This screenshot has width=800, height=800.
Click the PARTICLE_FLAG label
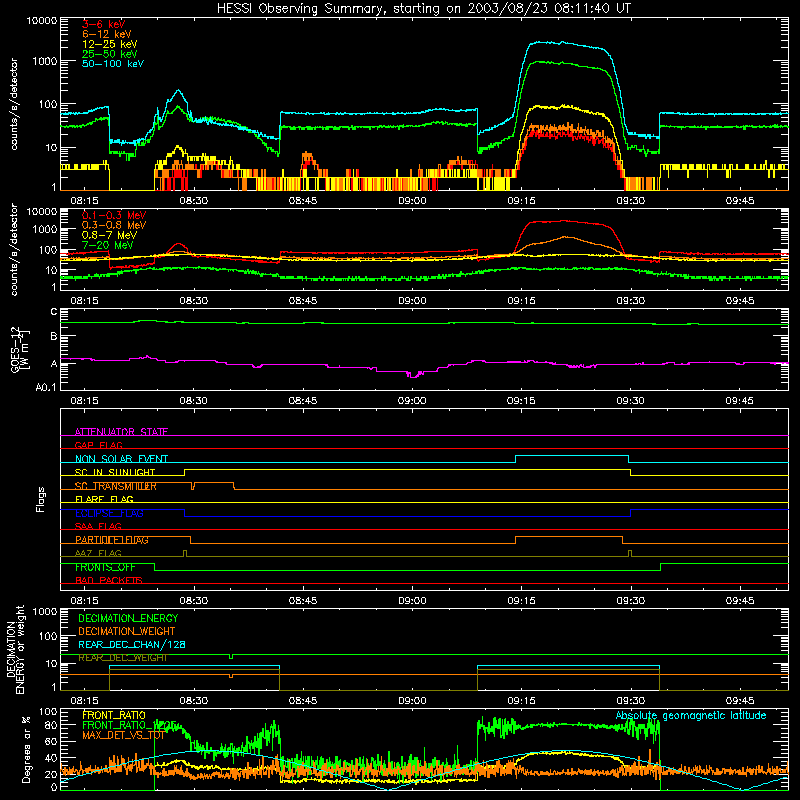(112, 540)
